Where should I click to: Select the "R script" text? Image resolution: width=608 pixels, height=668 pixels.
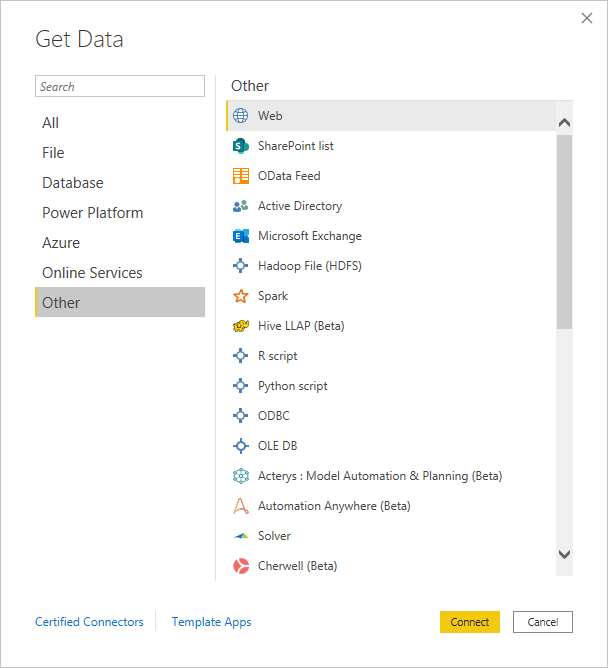click(277, 356)
